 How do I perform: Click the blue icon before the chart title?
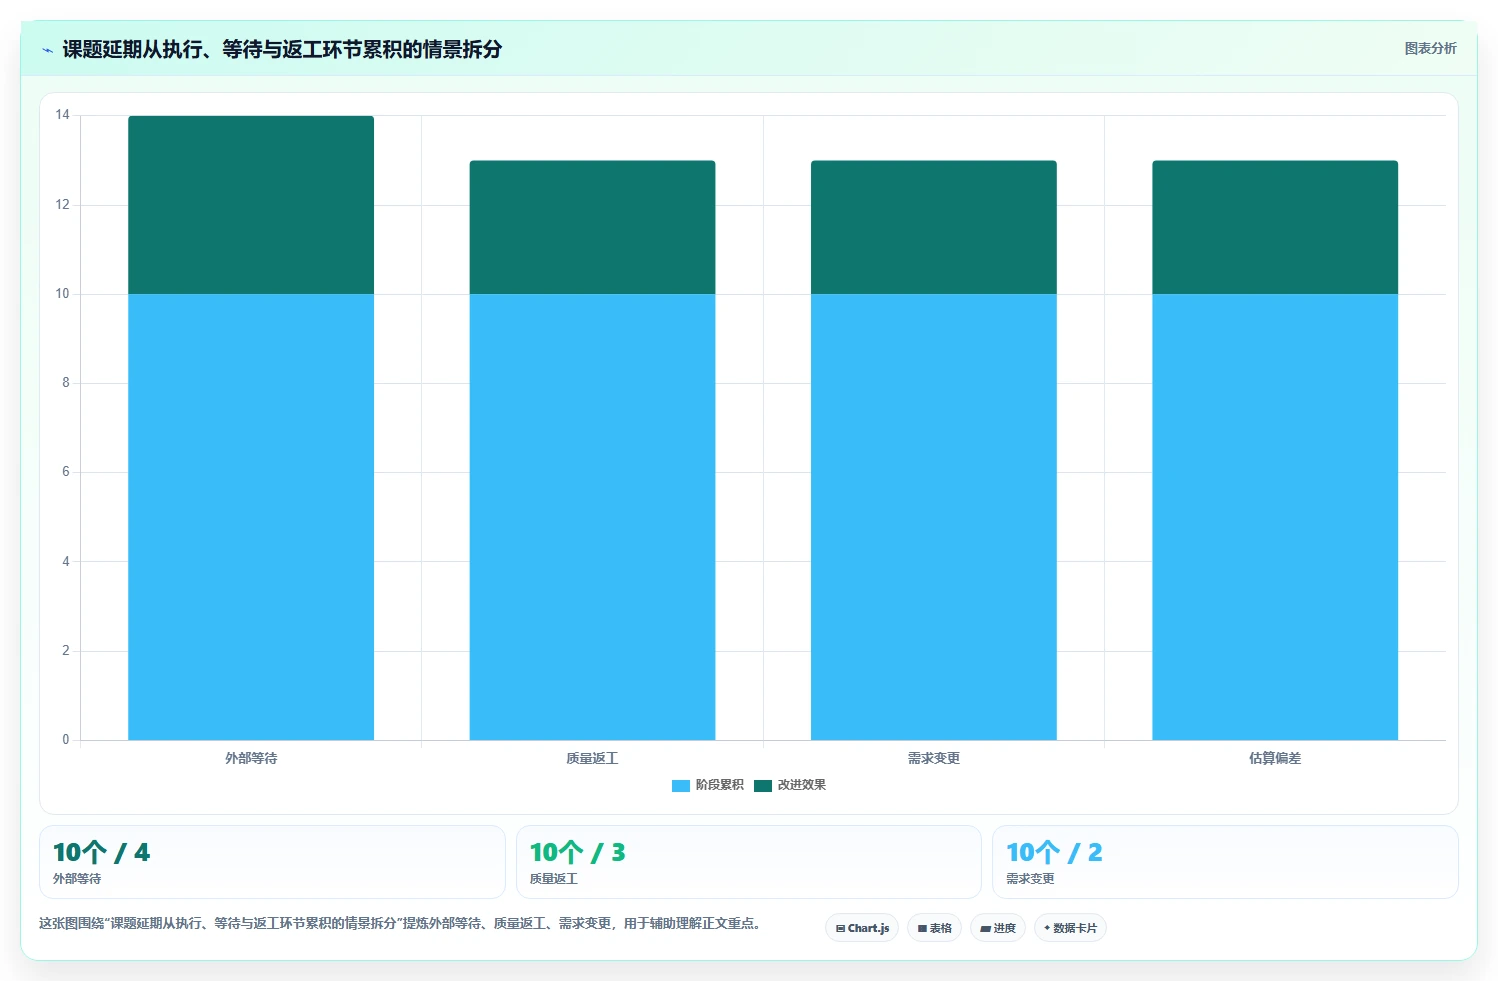(47, 50)
